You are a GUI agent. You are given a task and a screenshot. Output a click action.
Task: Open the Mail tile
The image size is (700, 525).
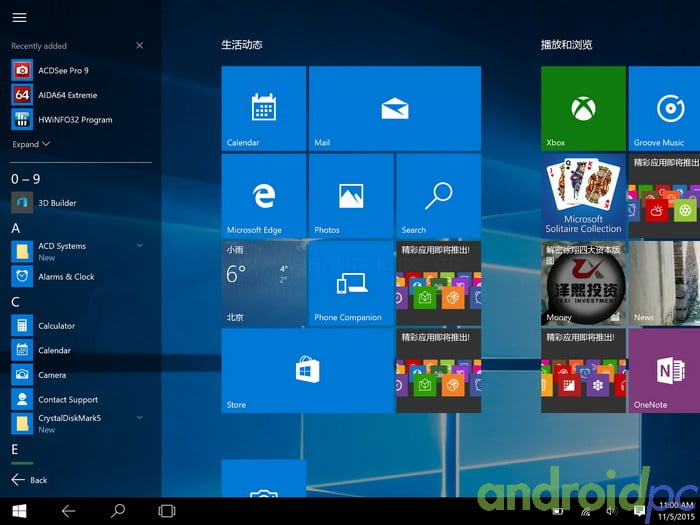tap(395, 108)
